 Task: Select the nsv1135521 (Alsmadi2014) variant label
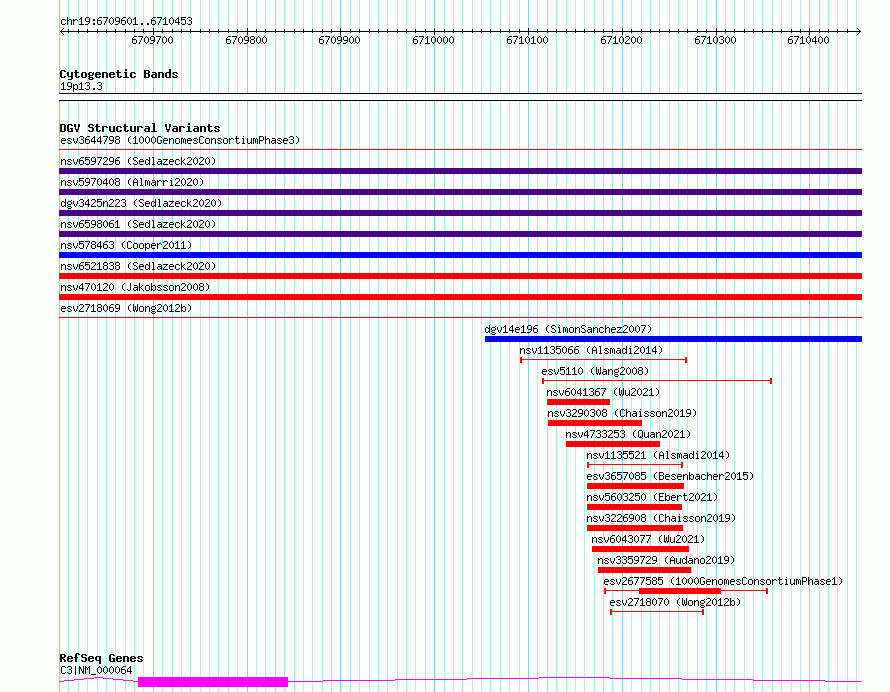[x=658, y=455]
